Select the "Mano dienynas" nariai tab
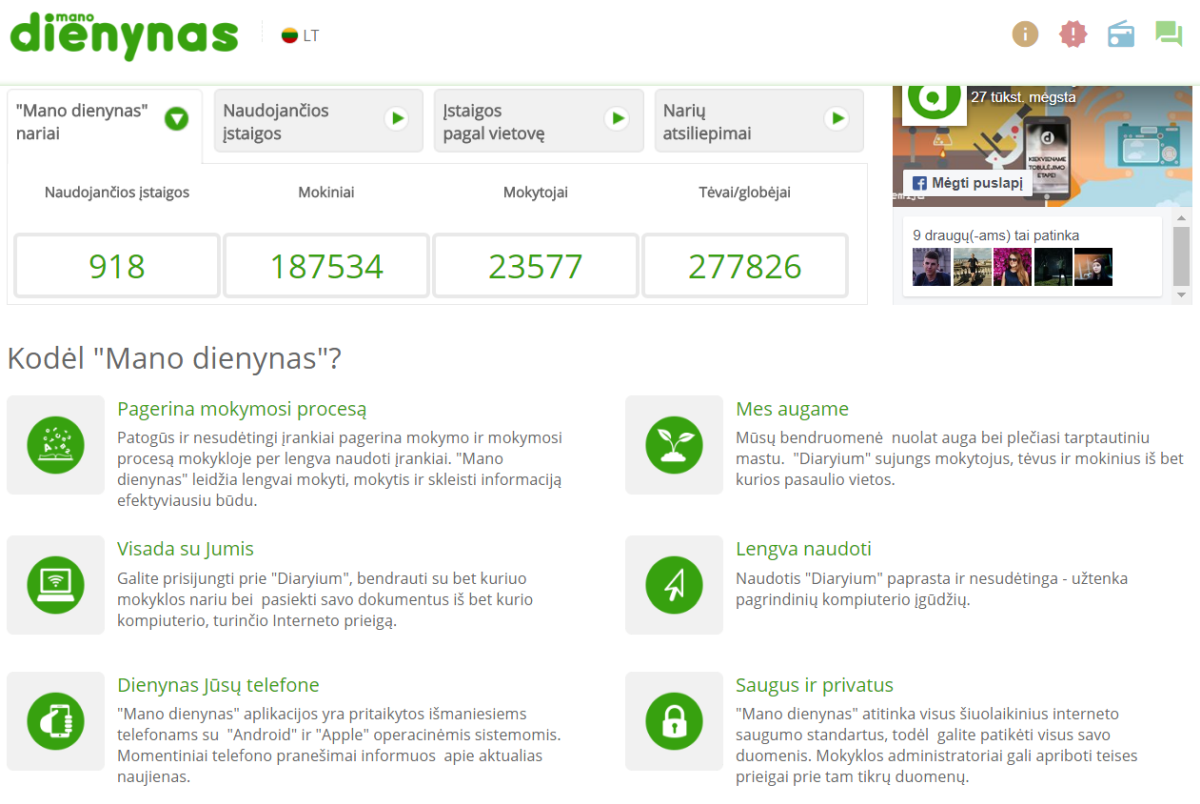The width and height of the screenshot is (1200, 804). pyautogui.click(x=105, y=125)
